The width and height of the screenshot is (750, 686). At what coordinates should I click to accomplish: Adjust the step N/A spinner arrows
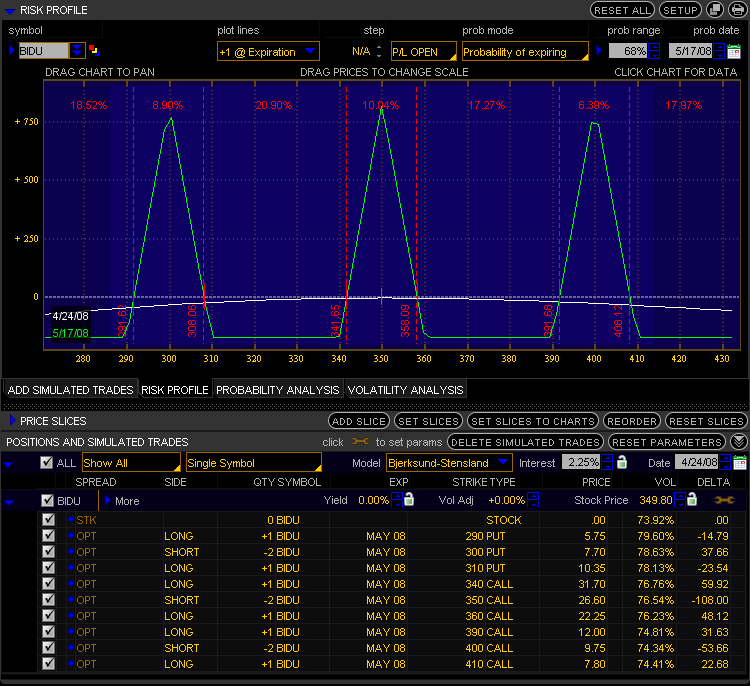click(x=379, y=51)
